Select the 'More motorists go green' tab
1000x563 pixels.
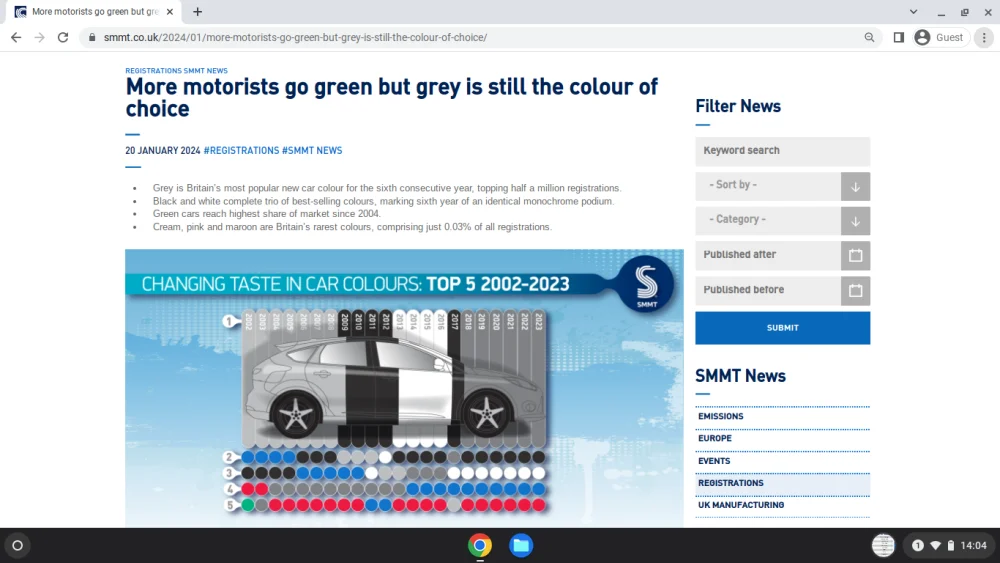click(x=94, y=11)
